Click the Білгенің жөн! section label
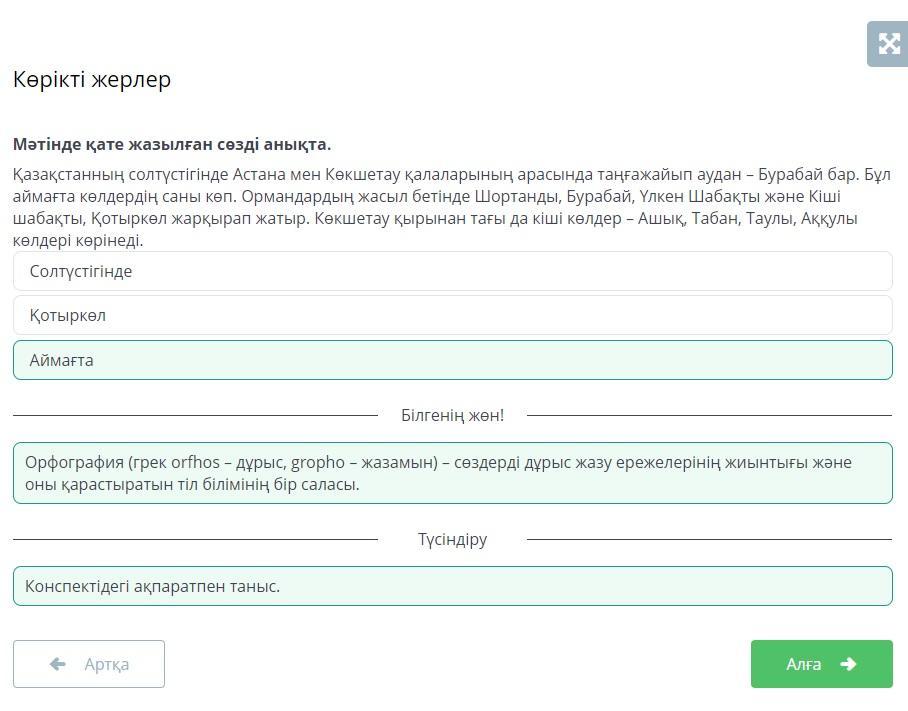Viewport: 908px width, 711px height. coord(452,415)
